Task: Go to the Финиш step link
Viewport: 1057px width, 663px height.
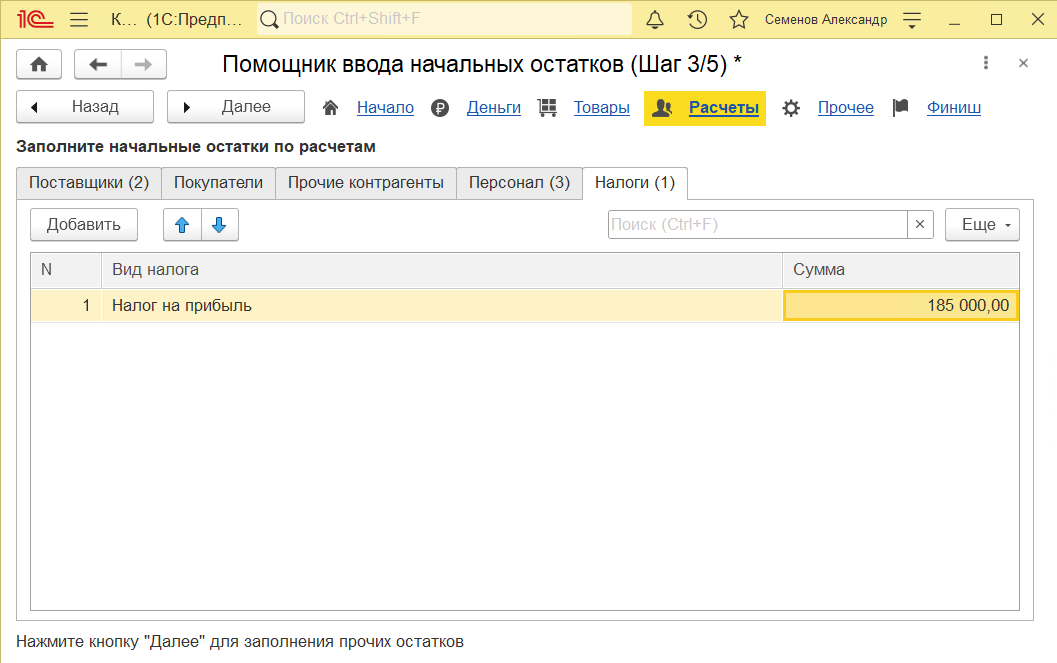Action: 954,108
